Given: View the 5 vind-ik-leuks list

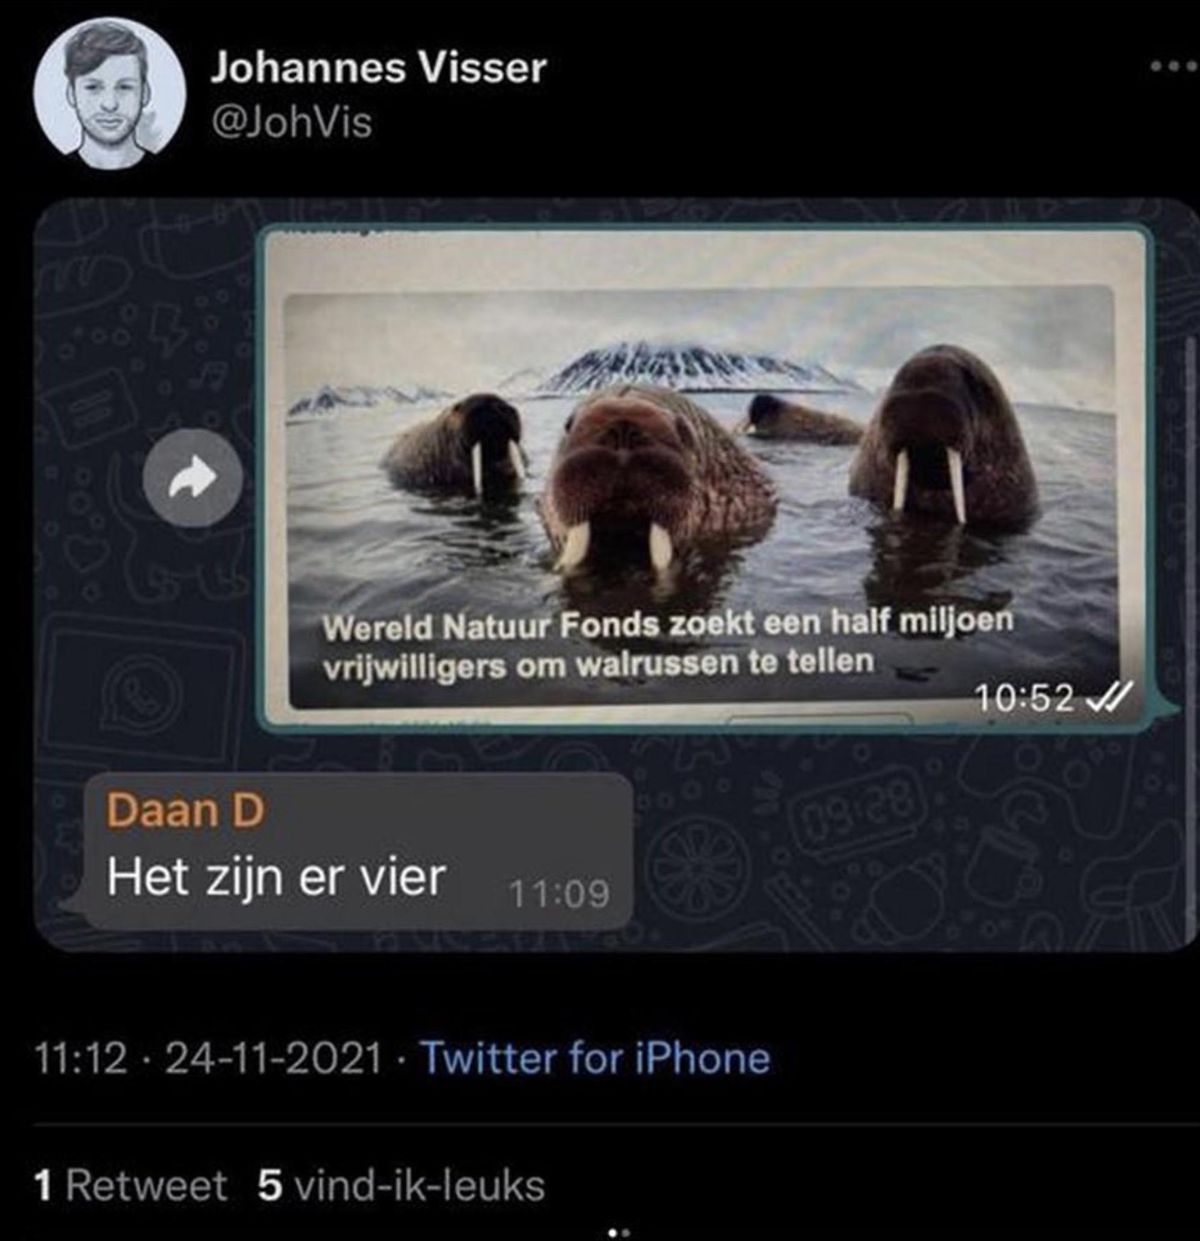Looking at the screenshot, I should click(401, 1185).
